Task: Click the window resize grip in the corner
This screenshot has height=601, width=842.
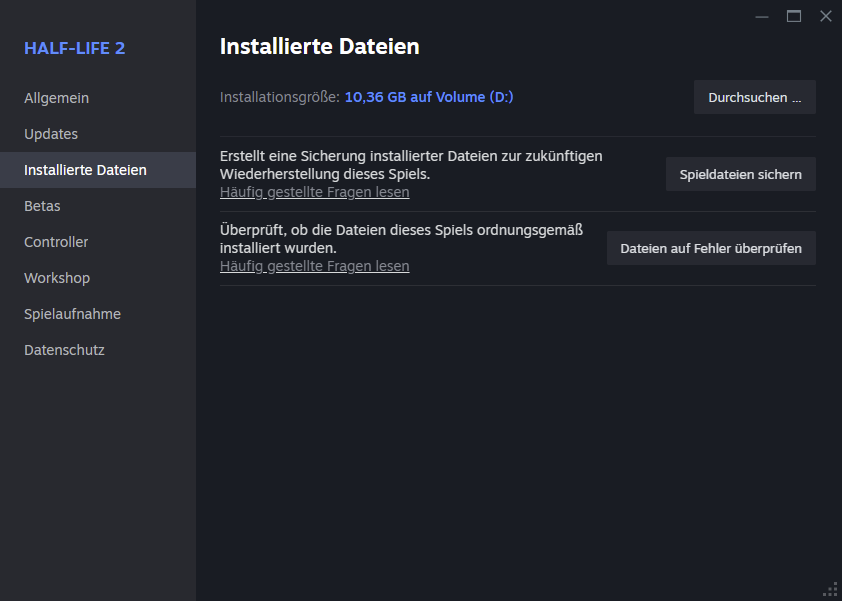Action: (x=830, y=589)
